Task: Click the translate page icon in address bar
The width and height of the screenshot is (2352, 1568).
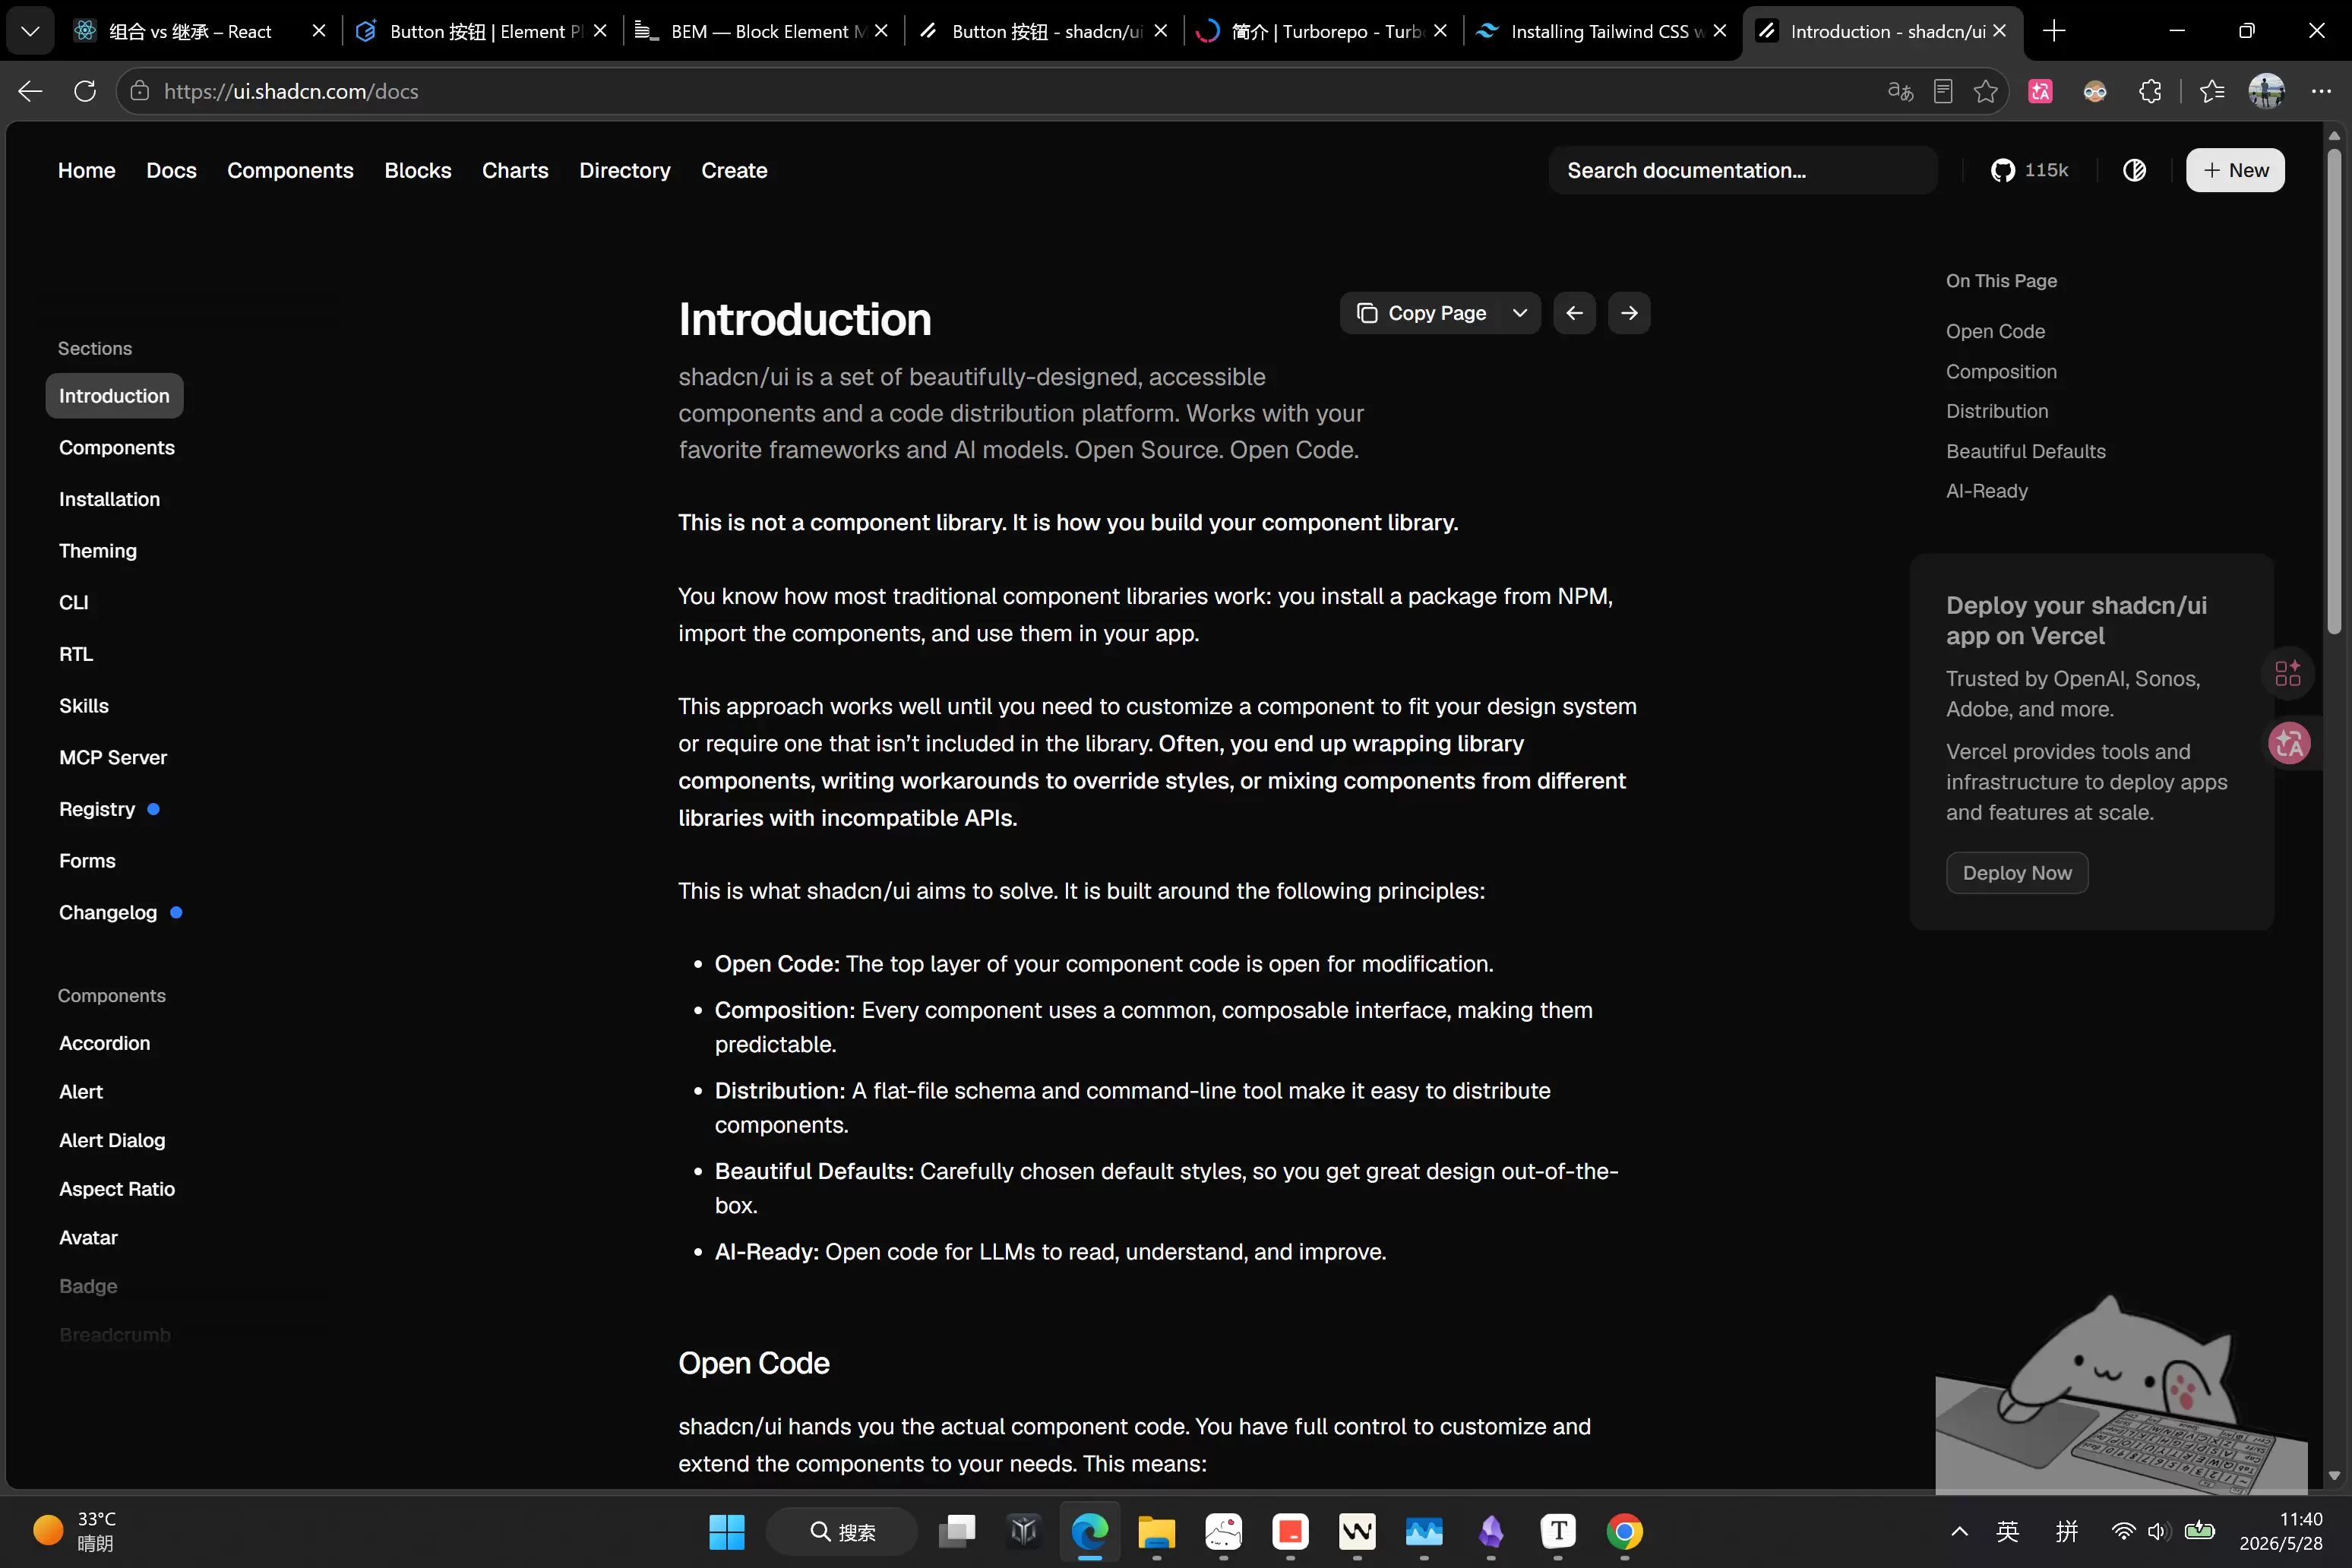Action: (x=1900, y=91)
